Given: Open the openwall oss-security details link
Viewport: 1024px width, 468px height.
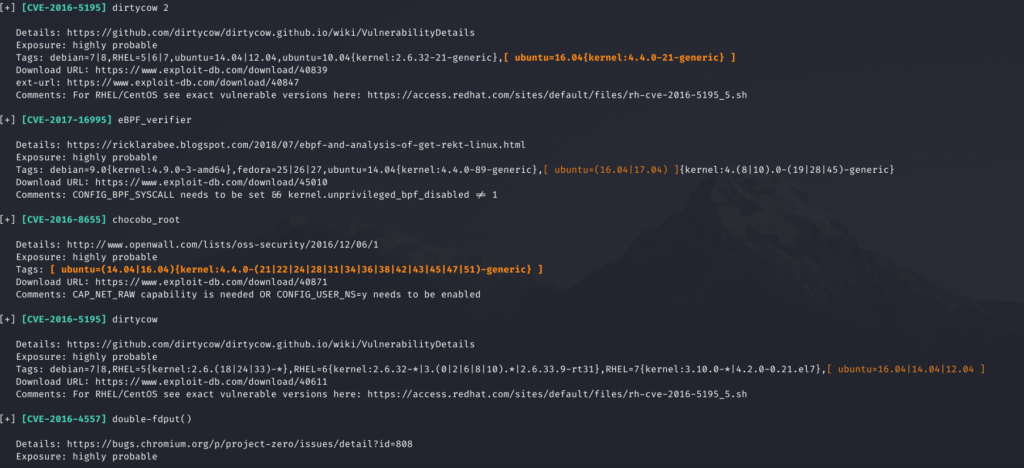Looking at the screenshot, I should click(x=223, y=245).
